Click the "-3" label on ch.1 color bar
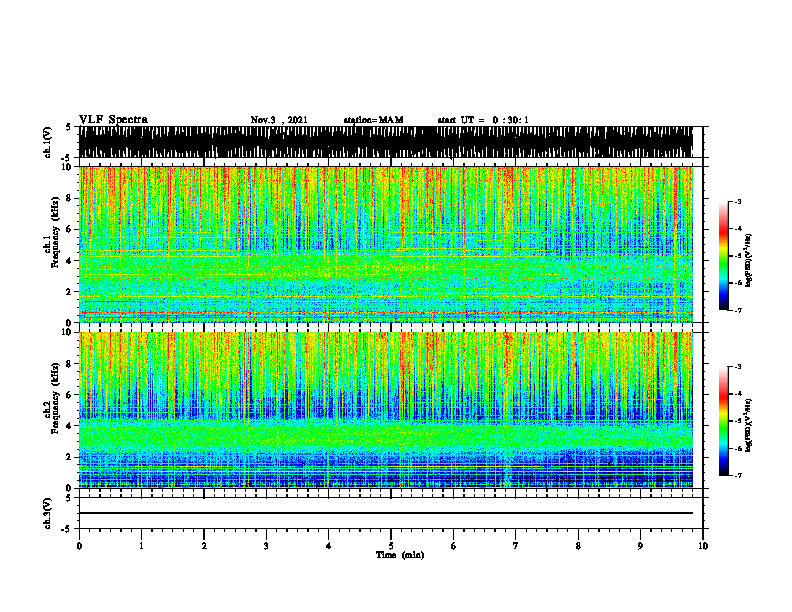This screenshot has height=612, width=792. [x=738, y=201]
